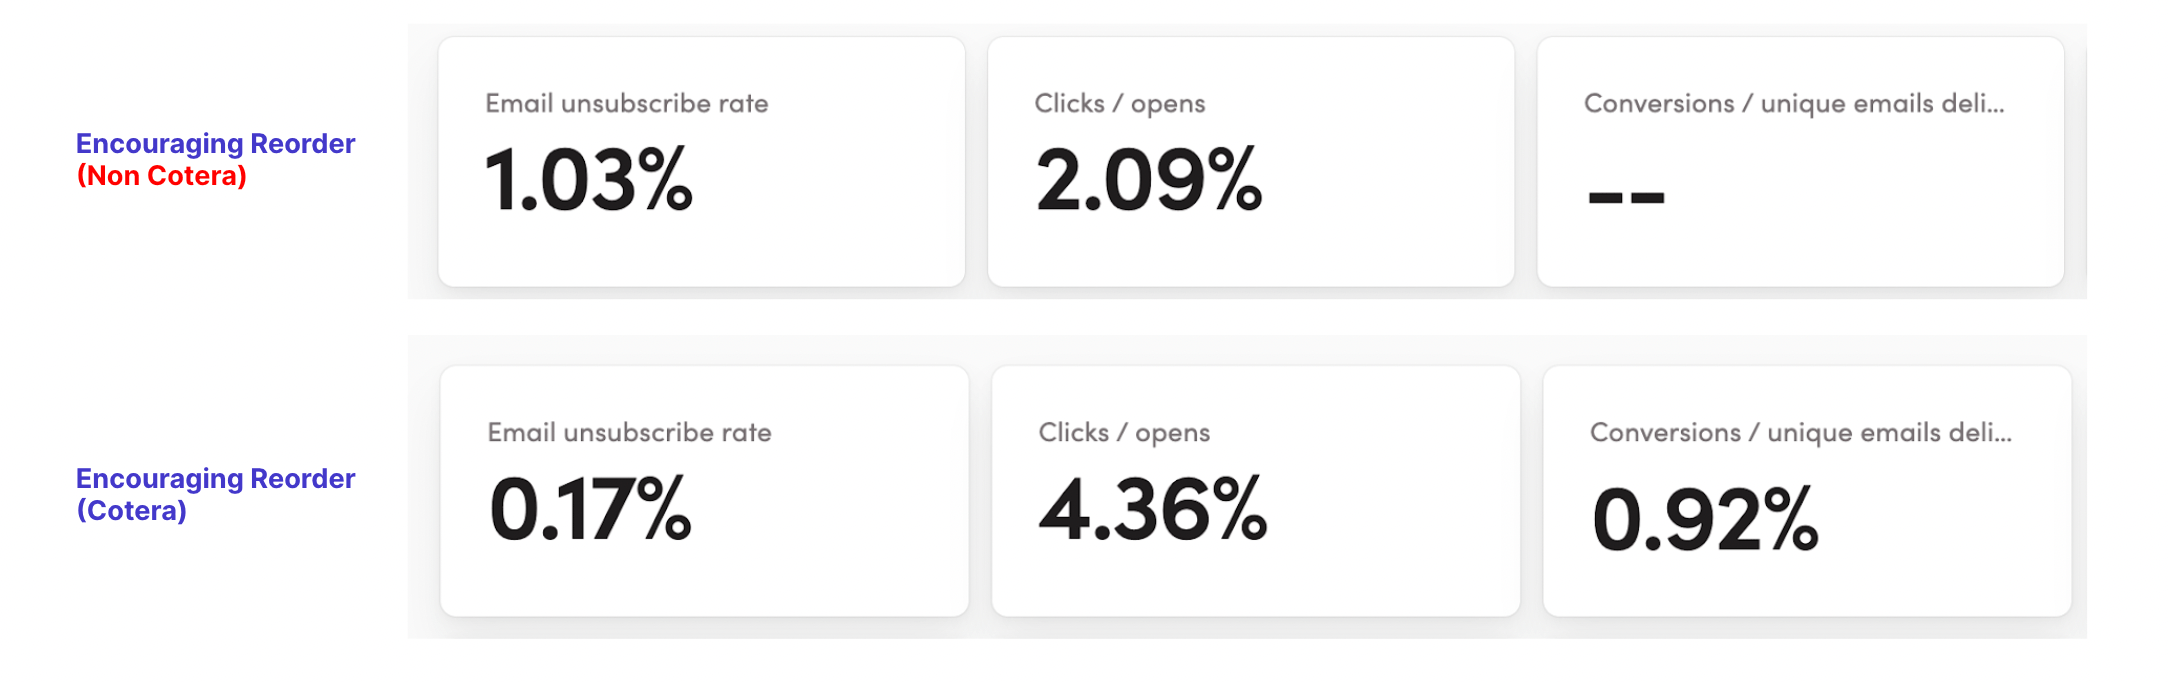2168x682 pixels.
Task: Click the Encouraging Reorder heading in the Non Cotera row
Action: (x=216, y=143)
